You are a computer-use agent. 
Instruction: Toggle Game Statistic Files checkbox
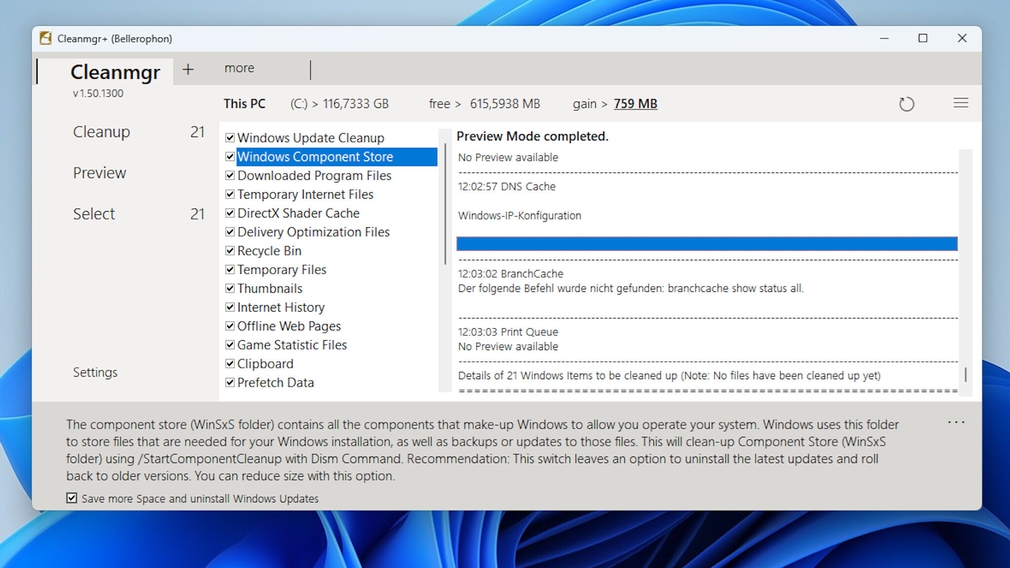click(230, 345)
